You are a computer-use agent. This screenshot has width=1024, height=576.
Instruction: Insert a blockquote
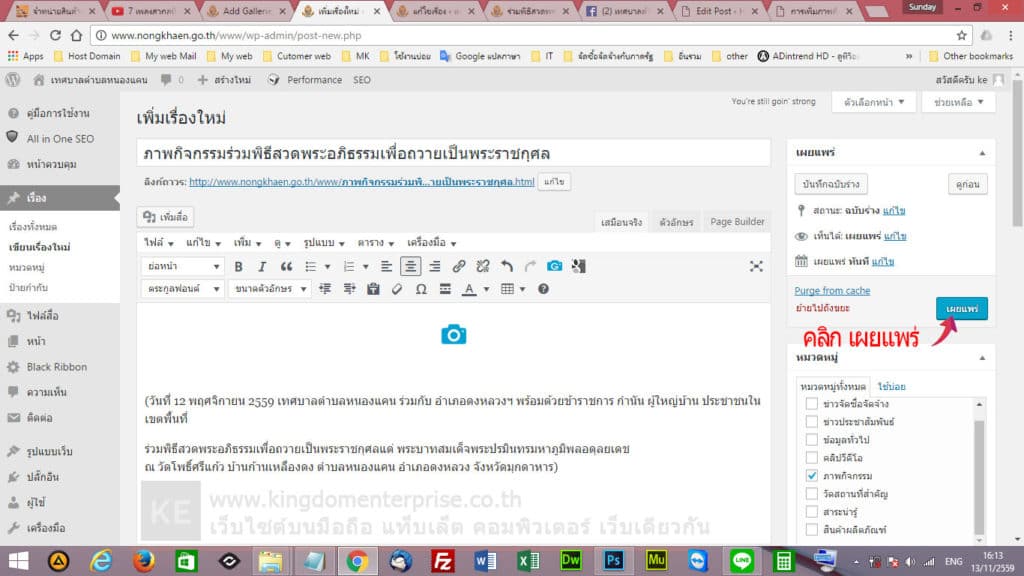(287, 266)
